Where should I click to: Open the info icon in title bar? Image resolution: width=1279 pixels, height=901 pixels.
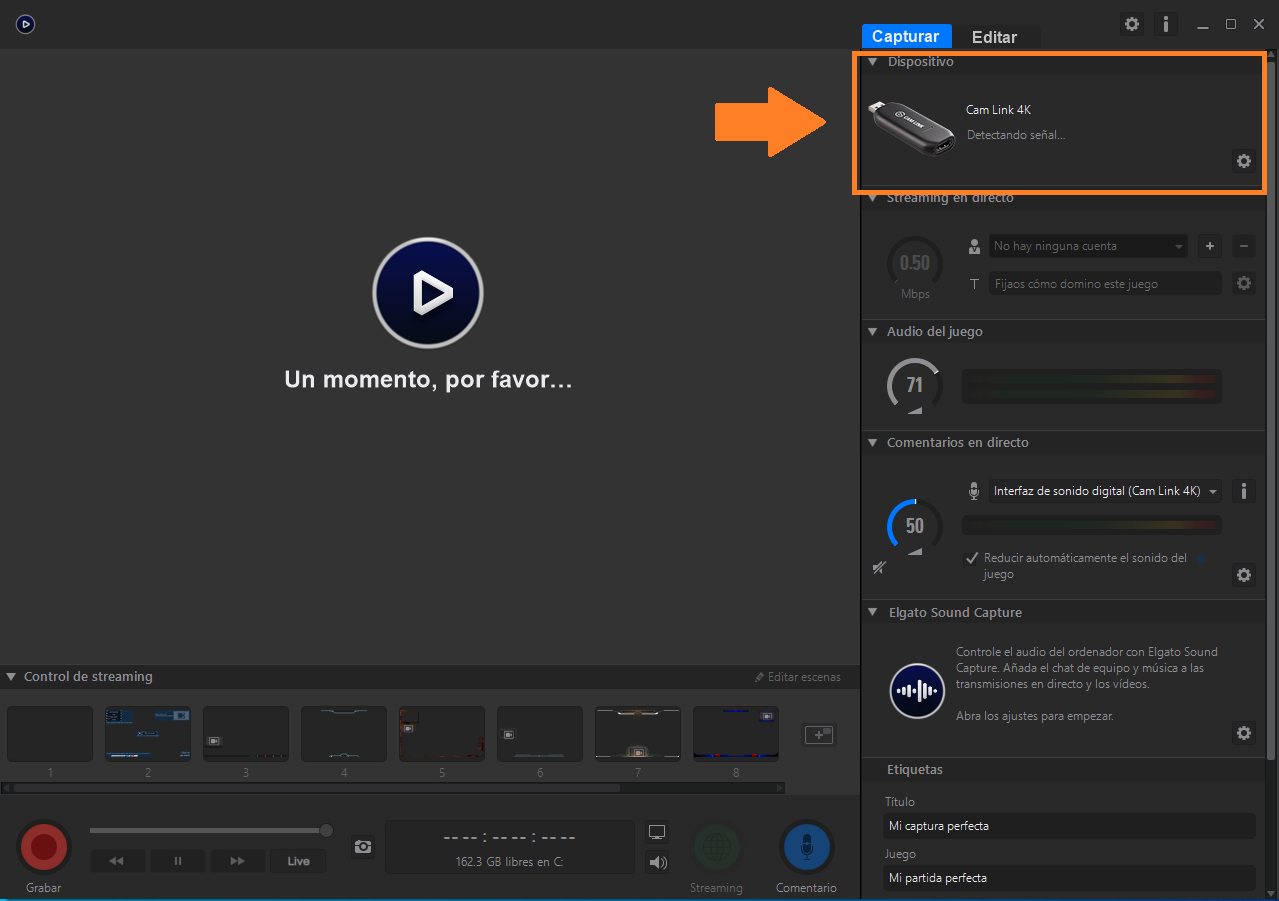tap(1165, 24)
